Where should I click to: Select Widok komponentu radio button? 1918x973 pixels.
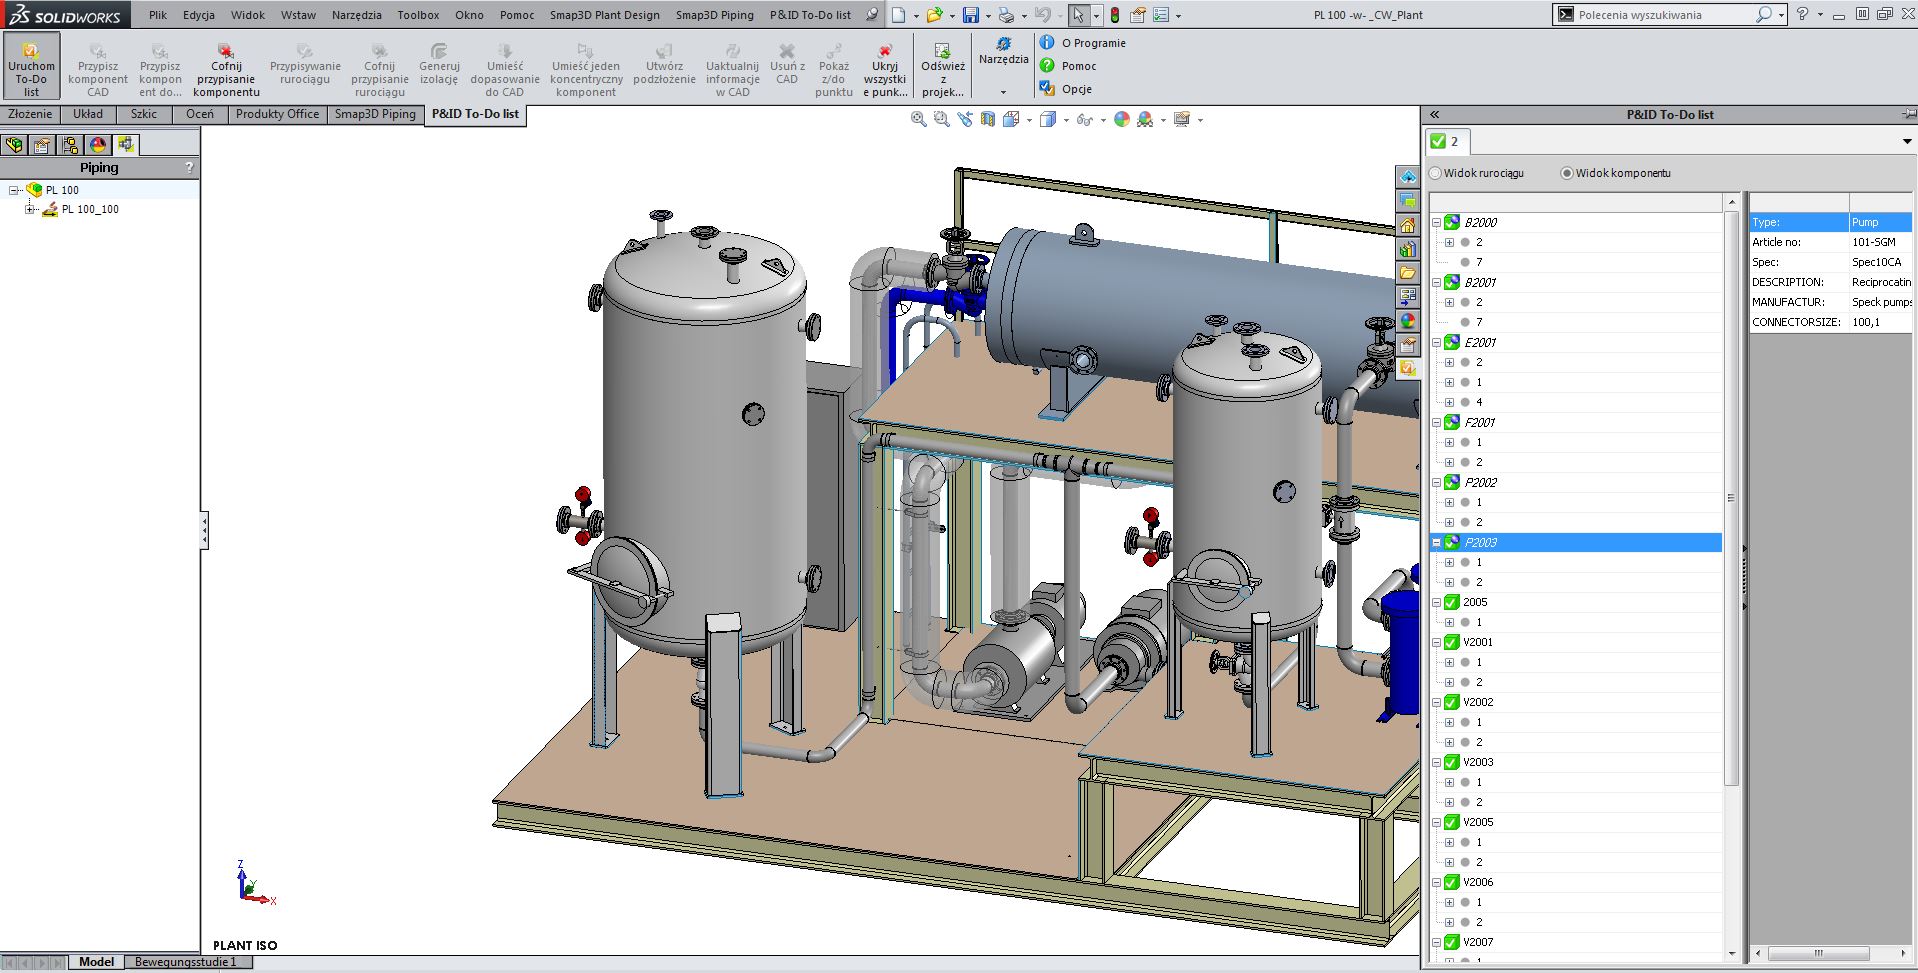(x=1567, y=173)
